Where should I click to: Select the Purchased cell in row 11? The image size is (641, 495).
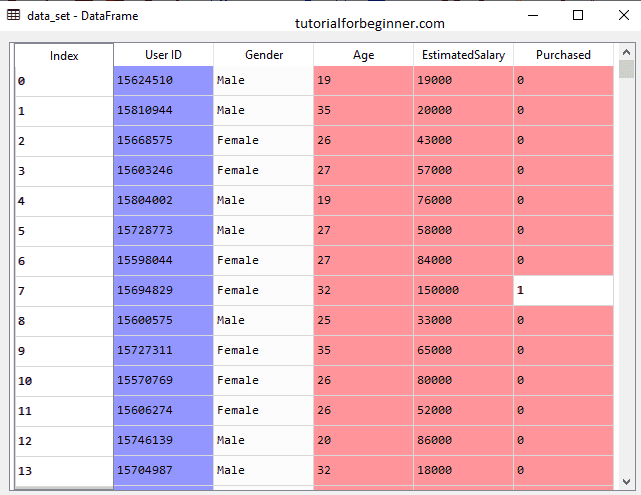[563, 410]
